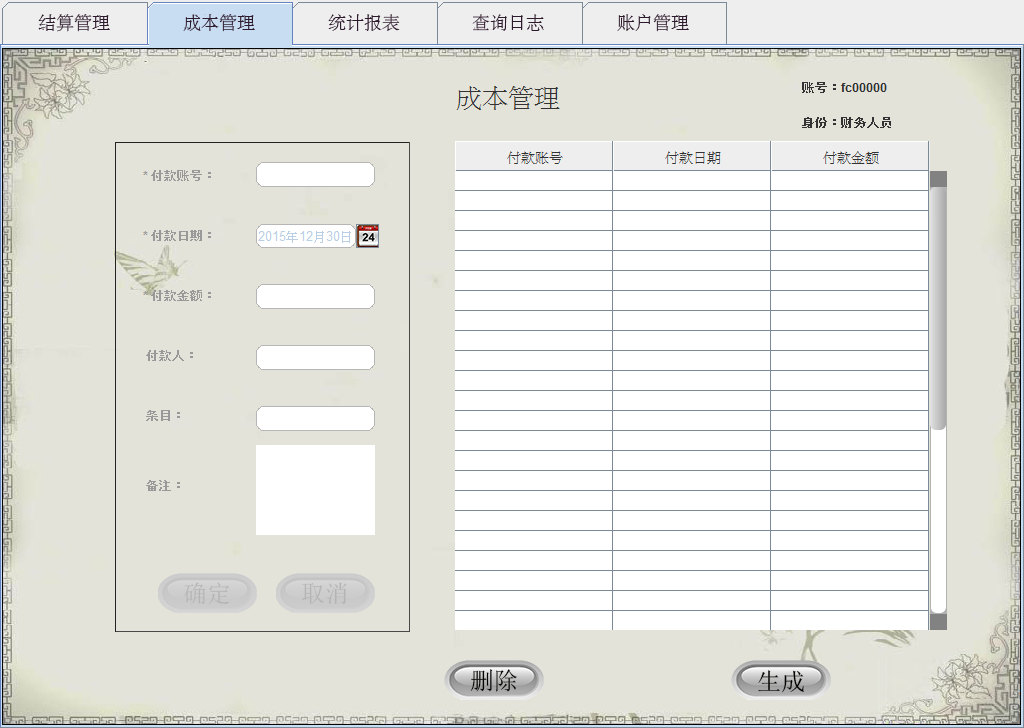Open the calendar icon next to 付款日期
Screen dimensions: 1024x728
click(366, 236)
